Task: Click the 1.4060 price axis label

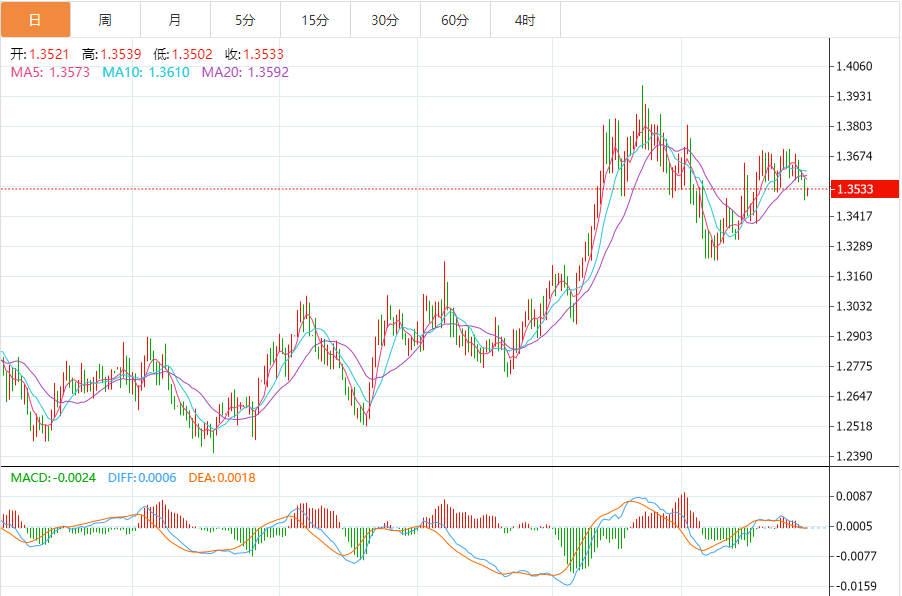Action: (x=859, y=67)
